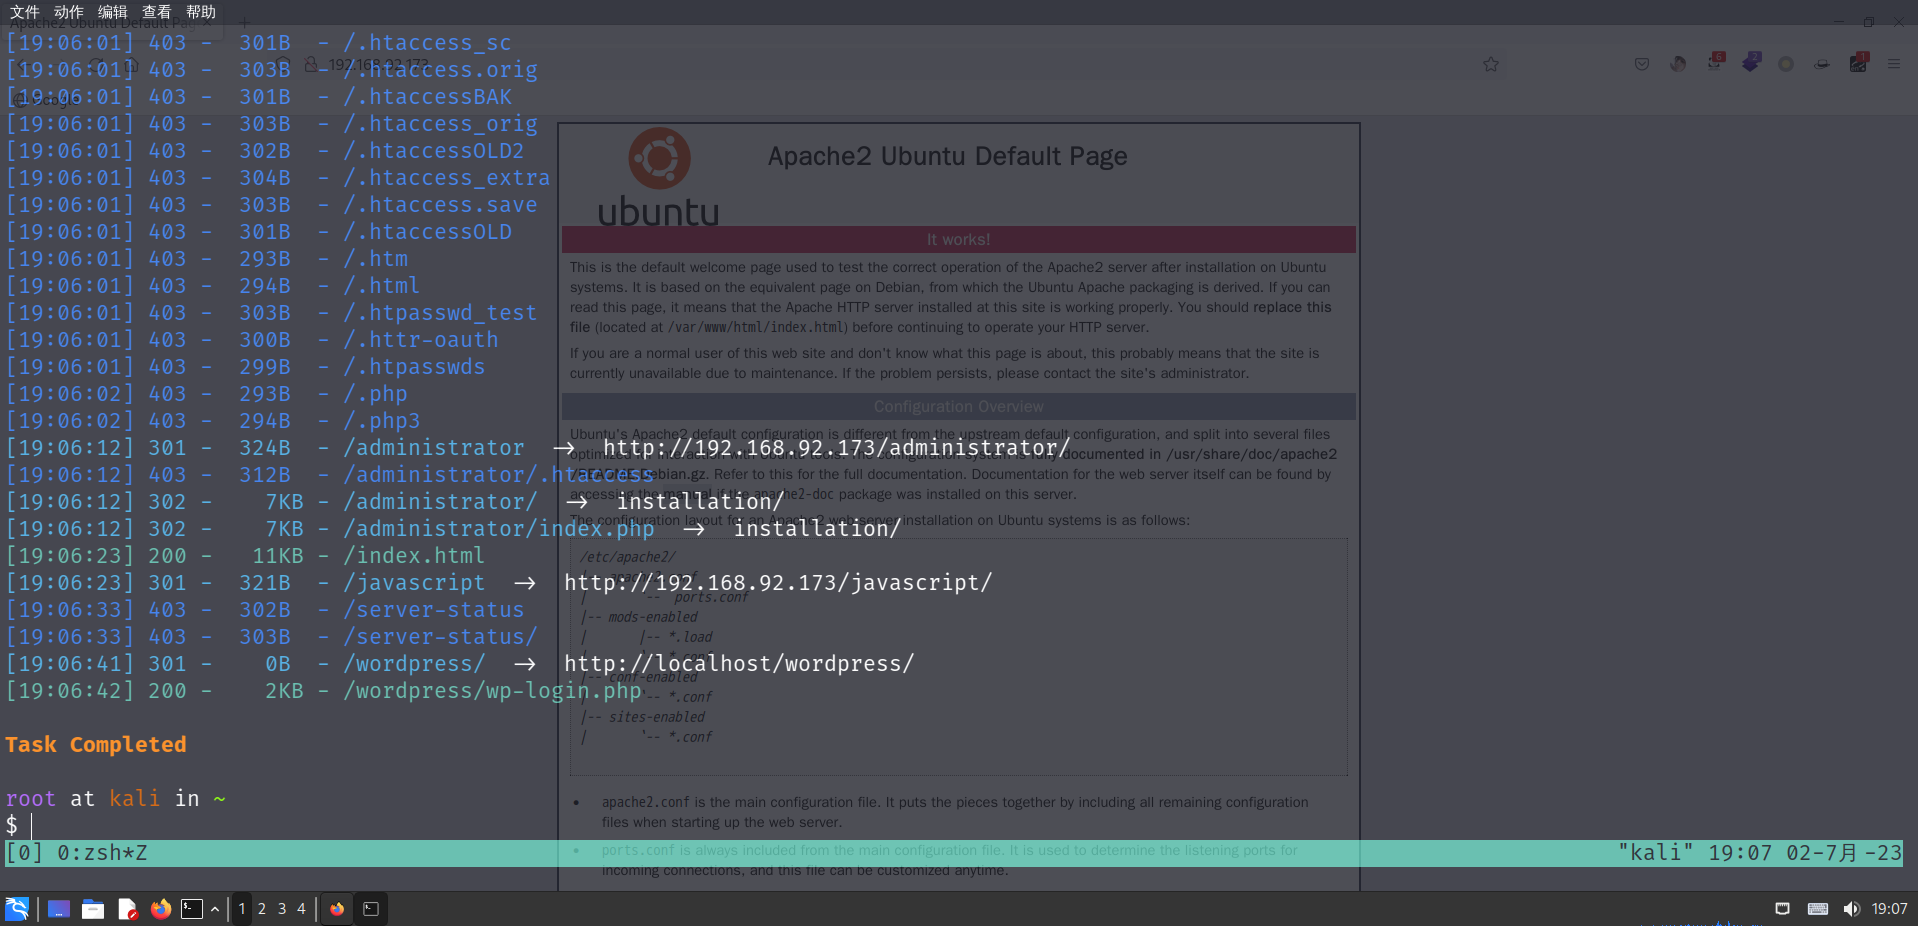
Task: Switch to workspace 1
Action: pyautogui.click(x=242, y=909)
